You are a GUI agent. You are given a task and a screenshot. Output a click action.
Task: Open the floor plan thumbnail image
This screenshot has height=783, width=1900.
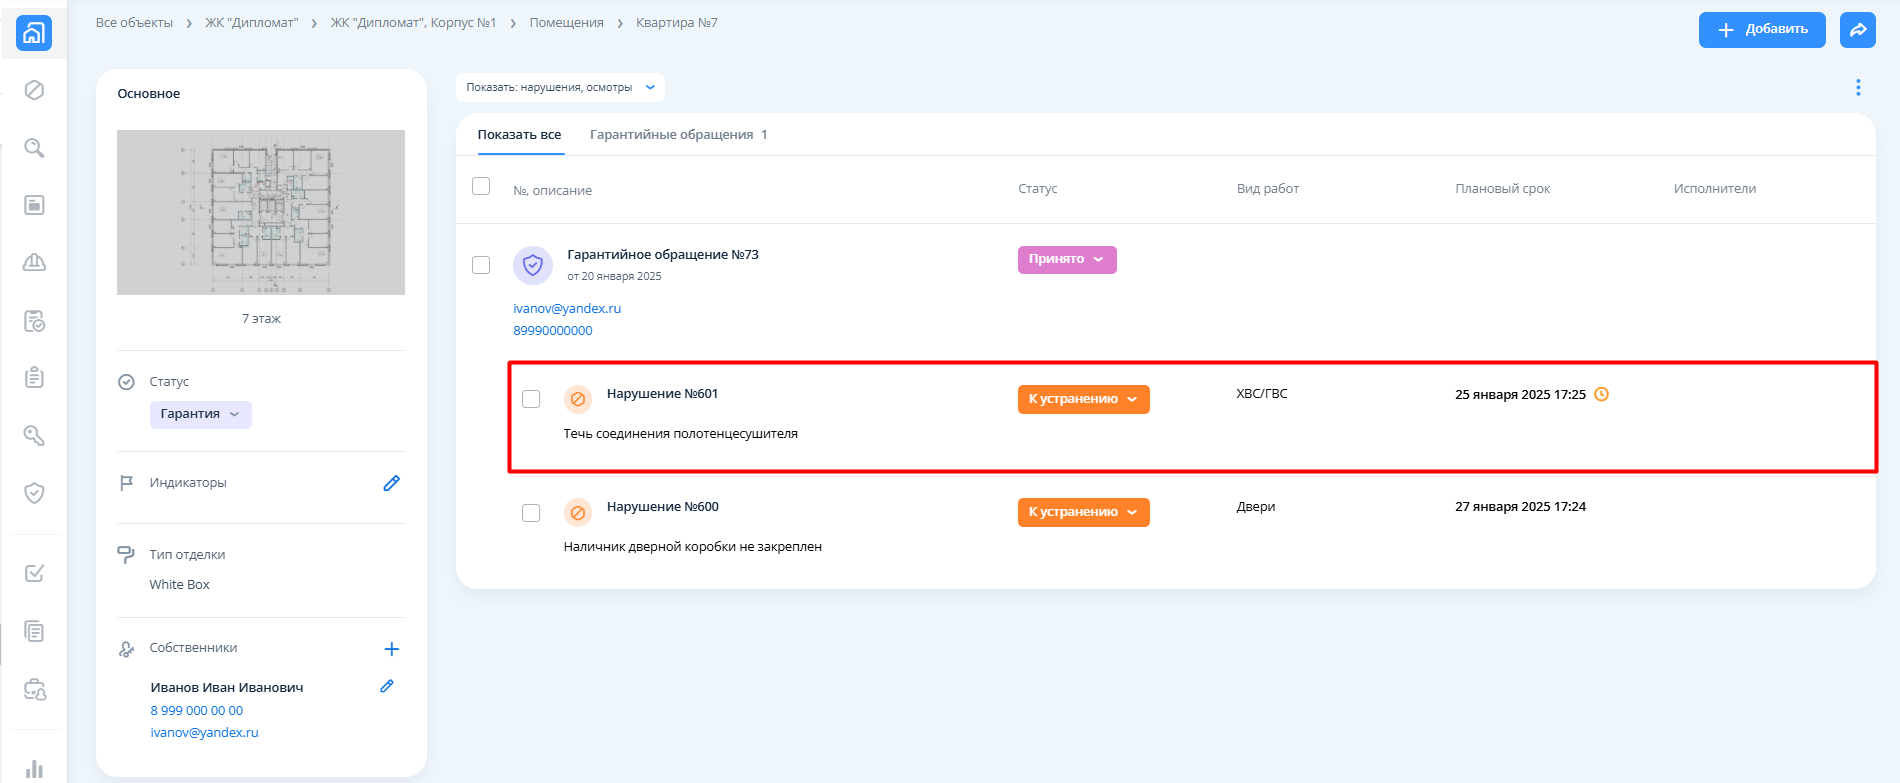tap(261, 212)
